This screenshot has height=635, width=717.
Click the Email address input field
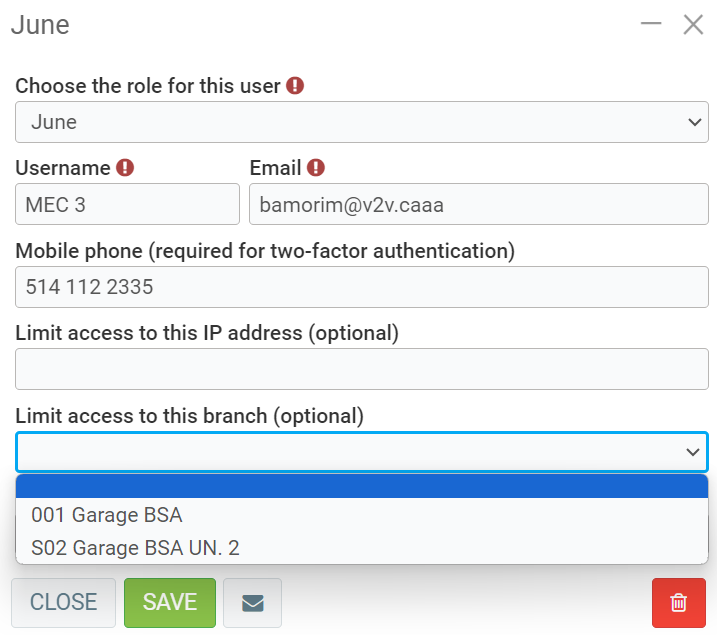click(478, 204)
